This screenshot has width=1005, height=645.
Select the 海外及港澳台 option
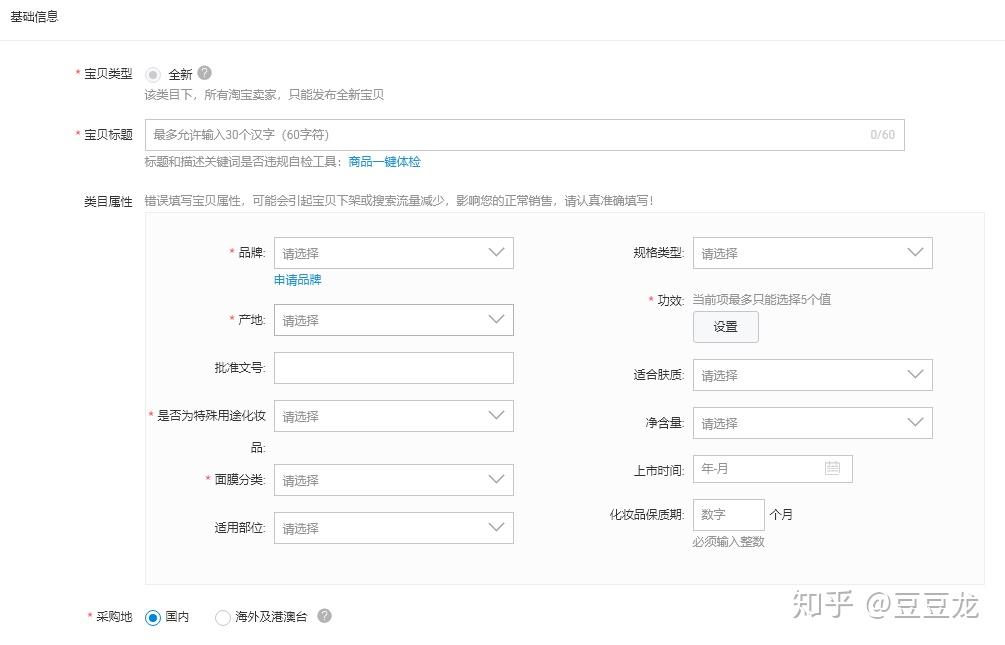click(x=222, y=617)
